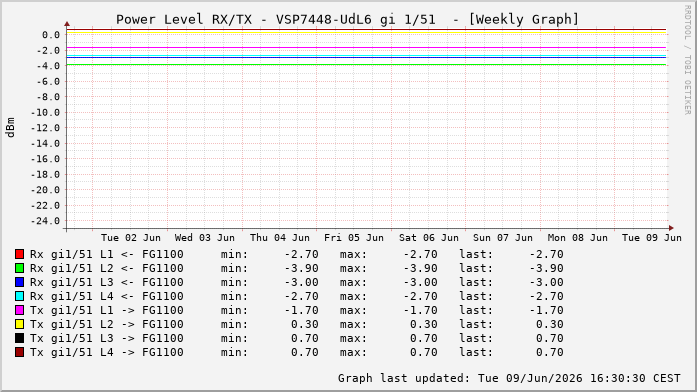The width and height of the screenshot is (697, 392).
Task: Click the '-24.0' y-axis tick label
Action: click(45, 221)
